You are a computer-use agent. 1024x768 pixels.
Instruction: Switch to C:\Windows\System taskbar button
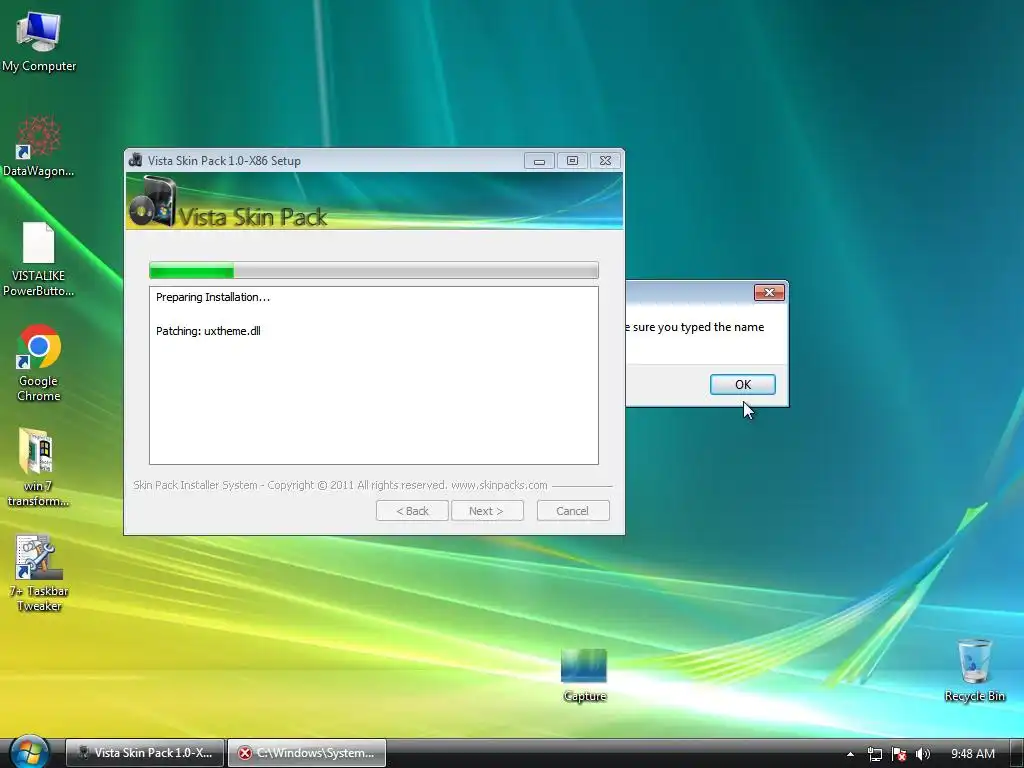point(307,752)
